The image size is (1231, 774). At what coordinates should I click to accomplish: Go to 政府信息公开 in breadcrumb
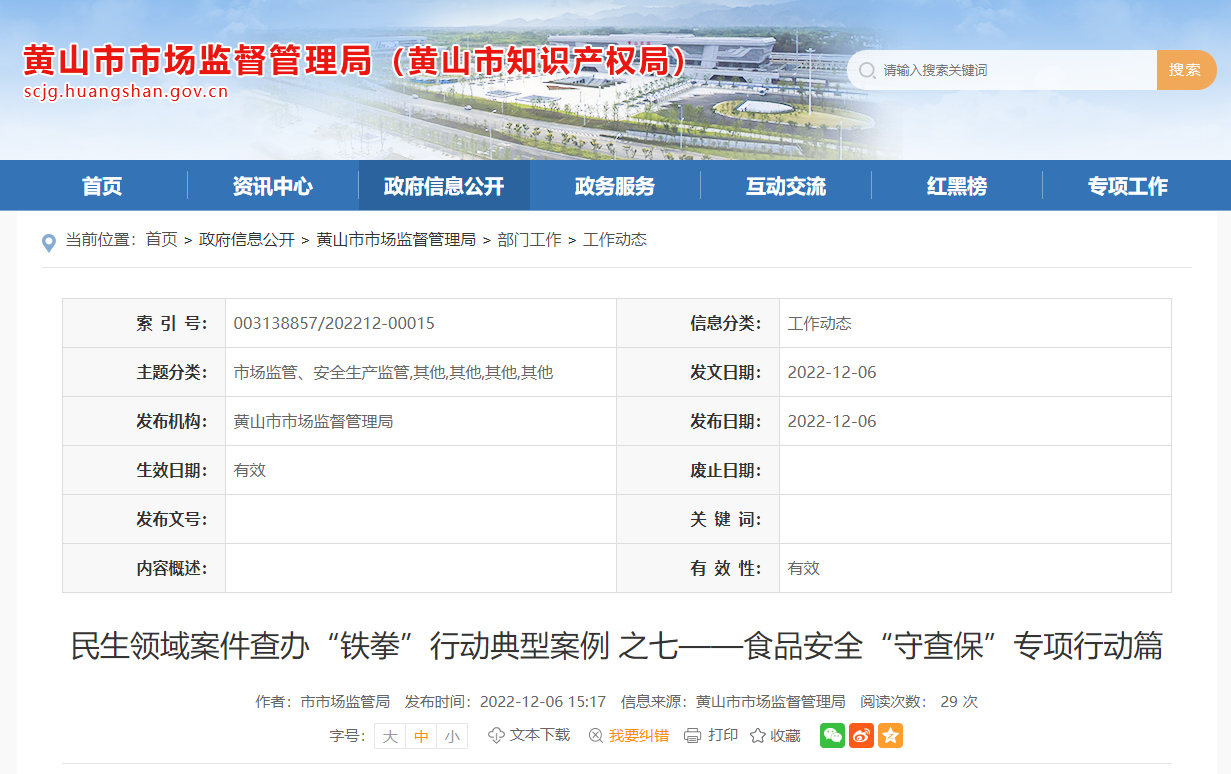click(x=247, y=240)
